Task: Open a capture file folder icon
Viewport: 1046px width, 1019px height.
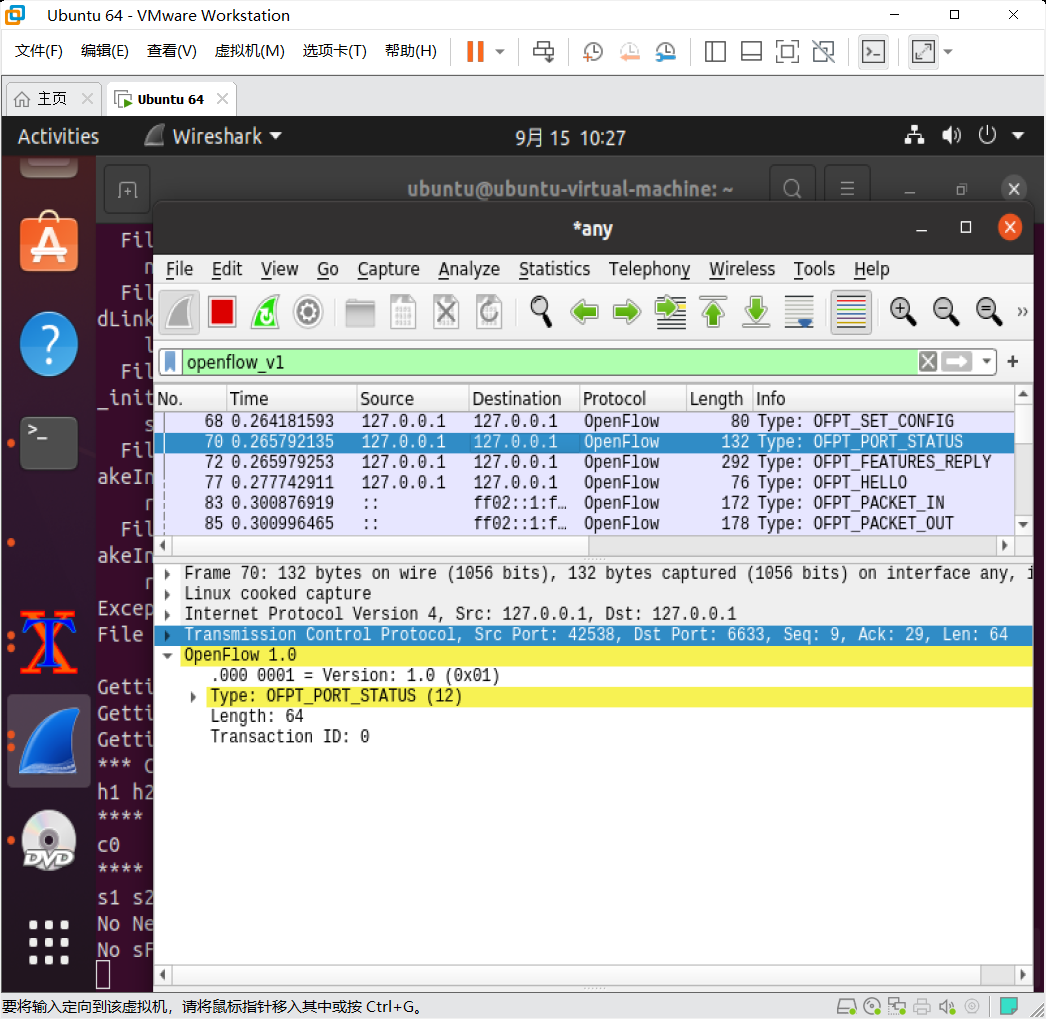Action: [360, 312]
